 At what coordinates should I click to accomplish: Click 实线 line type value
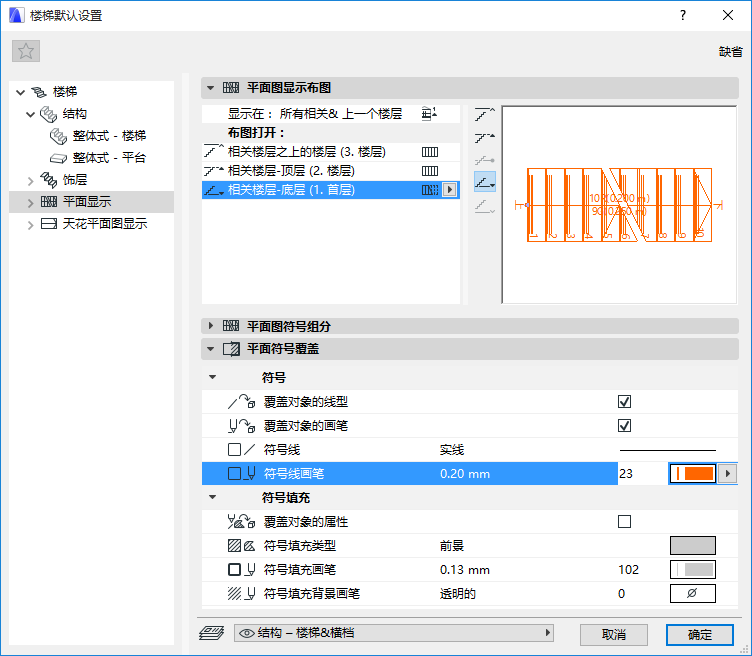[x=452, y=450]
